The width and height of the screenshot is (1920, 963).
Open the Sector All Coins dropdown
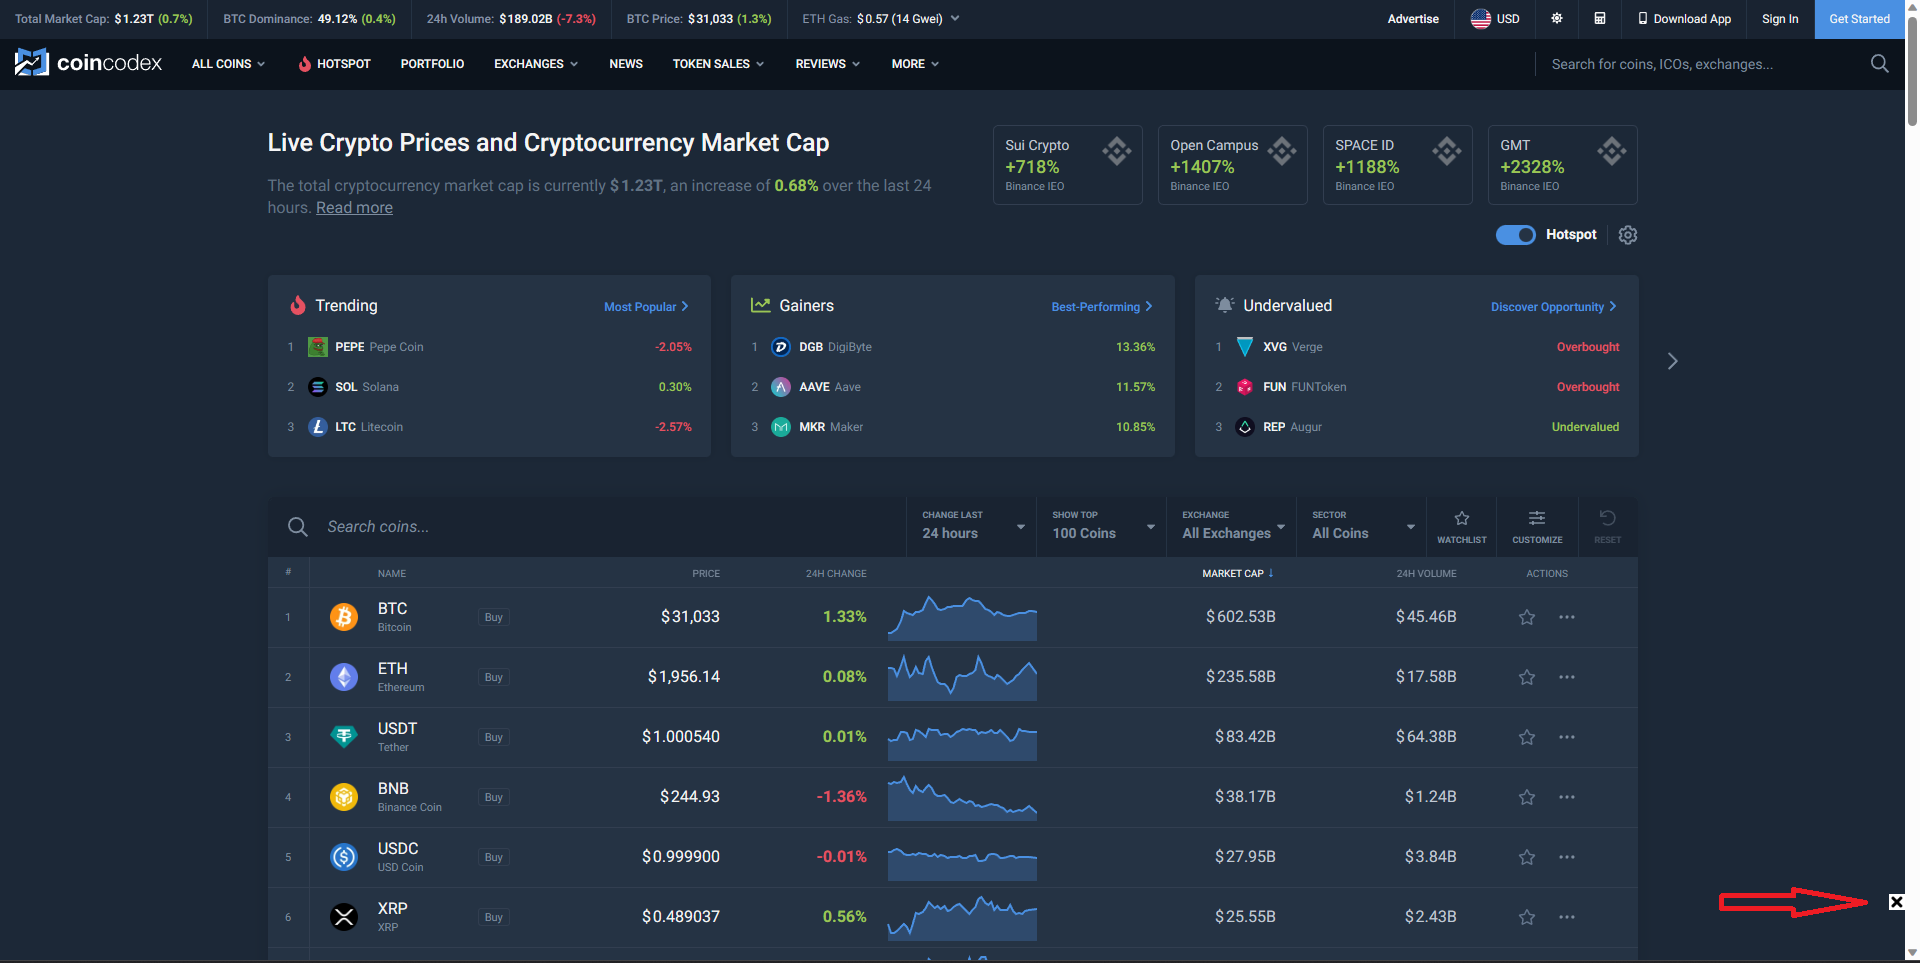(x=1360, y=527)
